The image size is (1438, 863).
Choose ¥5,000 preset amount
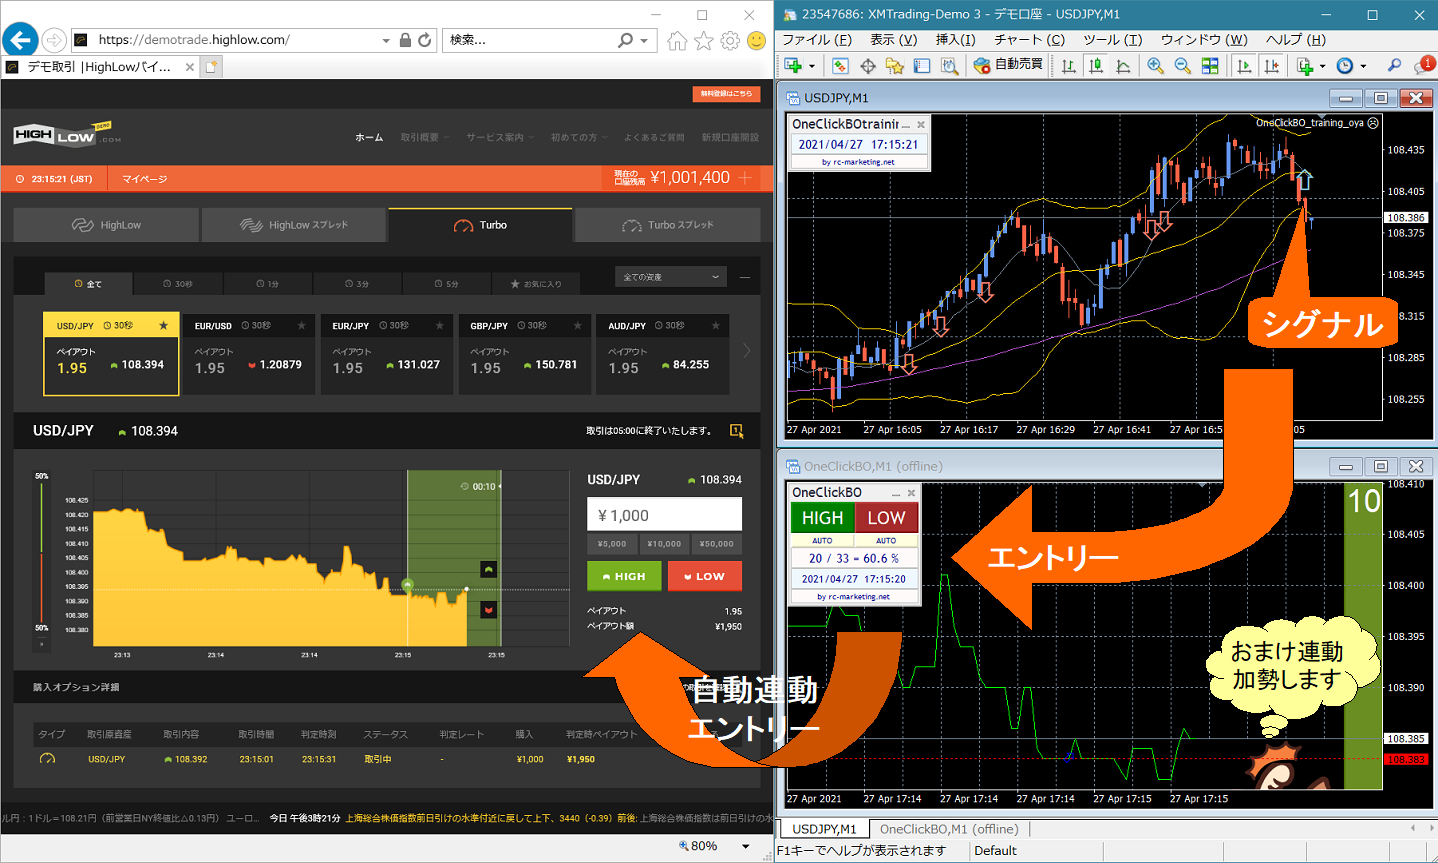coord(612,544)
